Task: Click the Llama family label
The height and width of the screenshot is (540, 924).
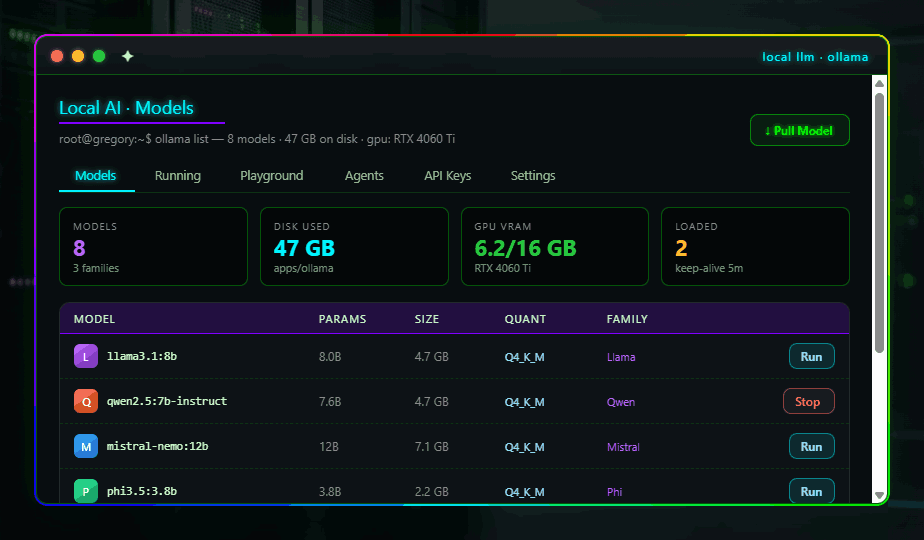Action: [x=621, y=357]
